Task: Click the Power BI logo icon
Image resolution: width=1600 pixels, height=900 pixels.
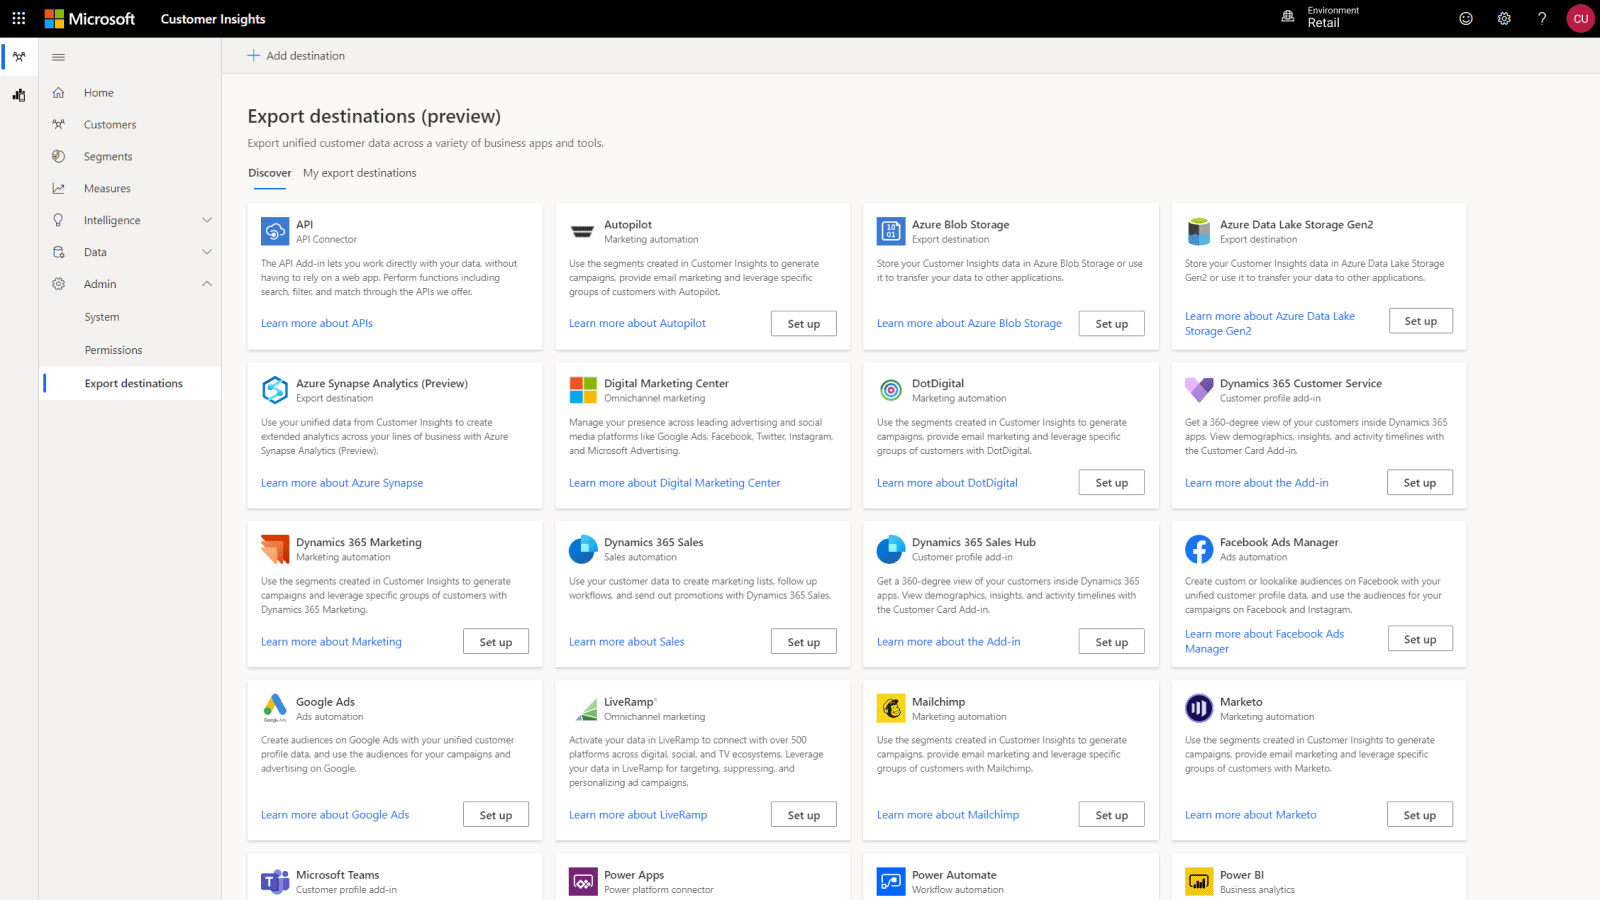Action: point(1199,881)
